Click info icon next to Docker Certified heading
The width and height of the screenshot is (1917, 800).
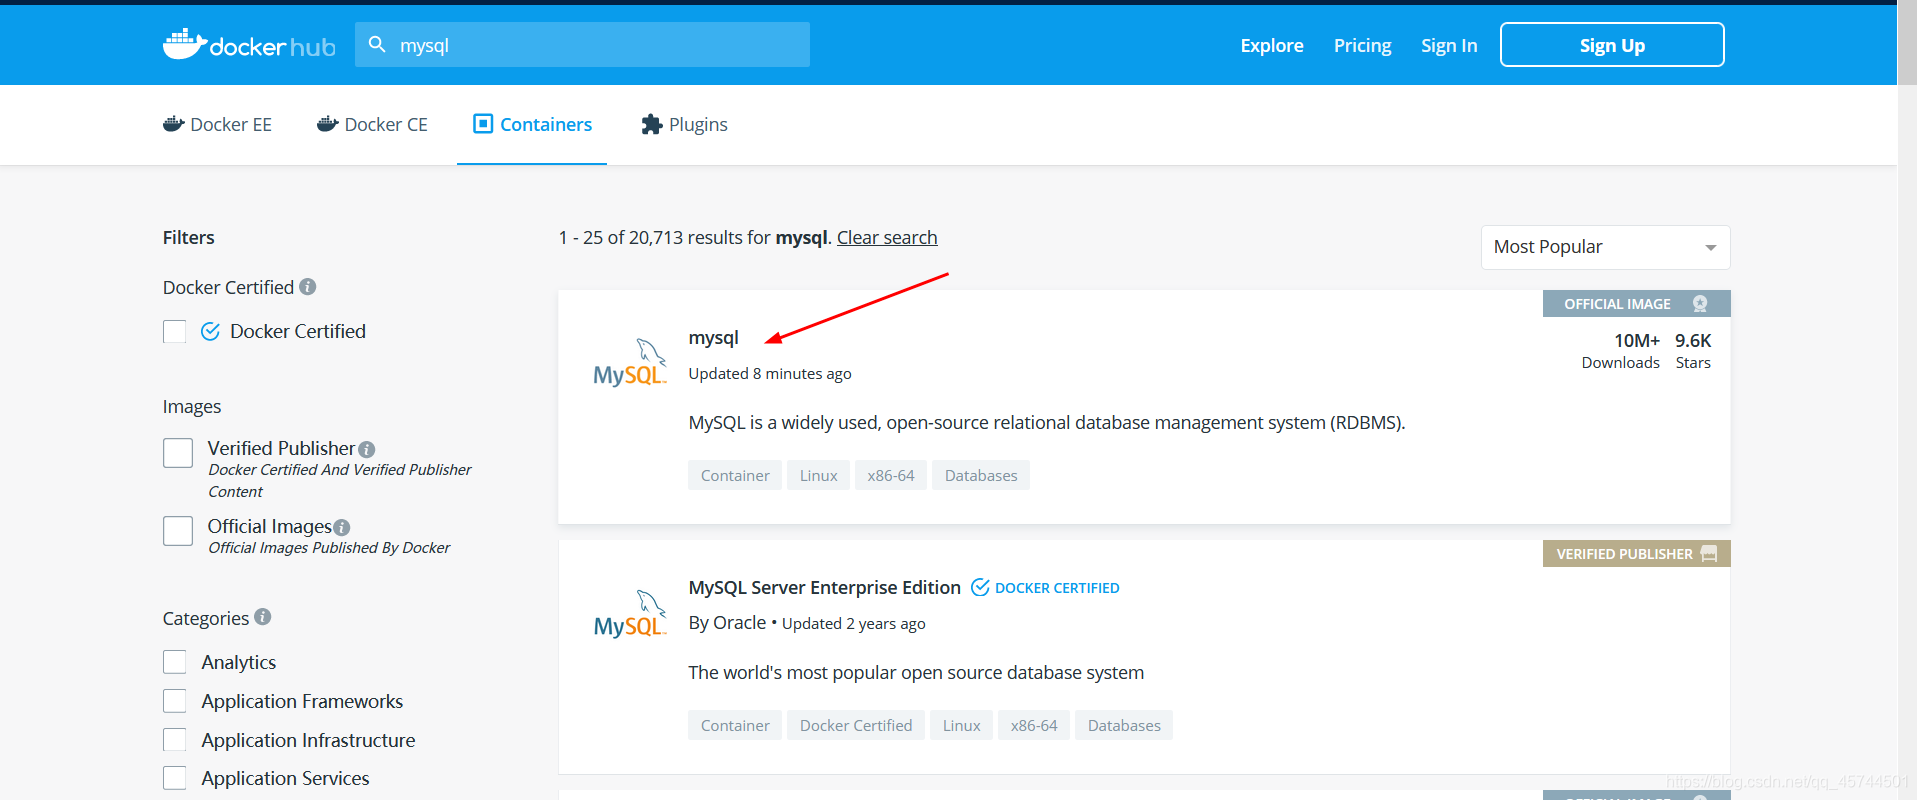[x=308, y=287]
